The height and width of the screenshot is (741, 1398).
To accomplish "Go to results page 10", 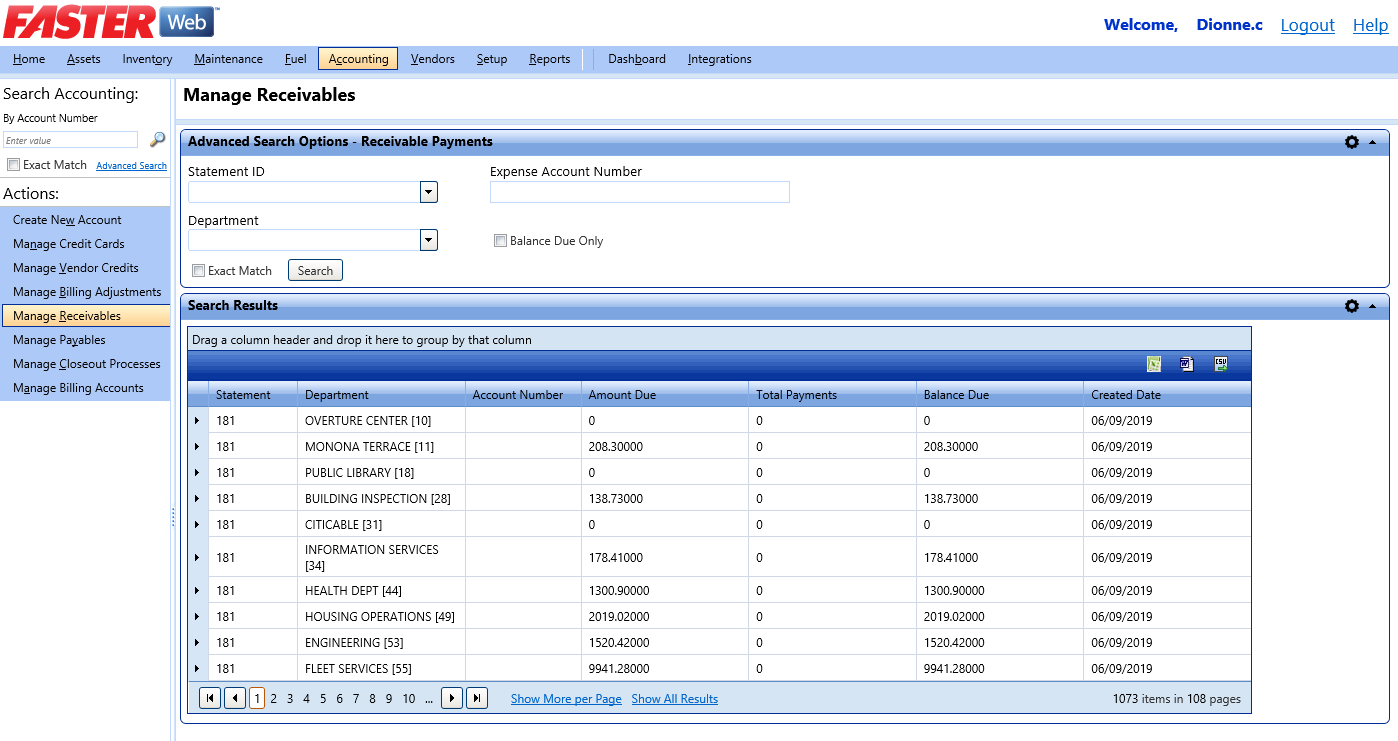I will point(409,699).
